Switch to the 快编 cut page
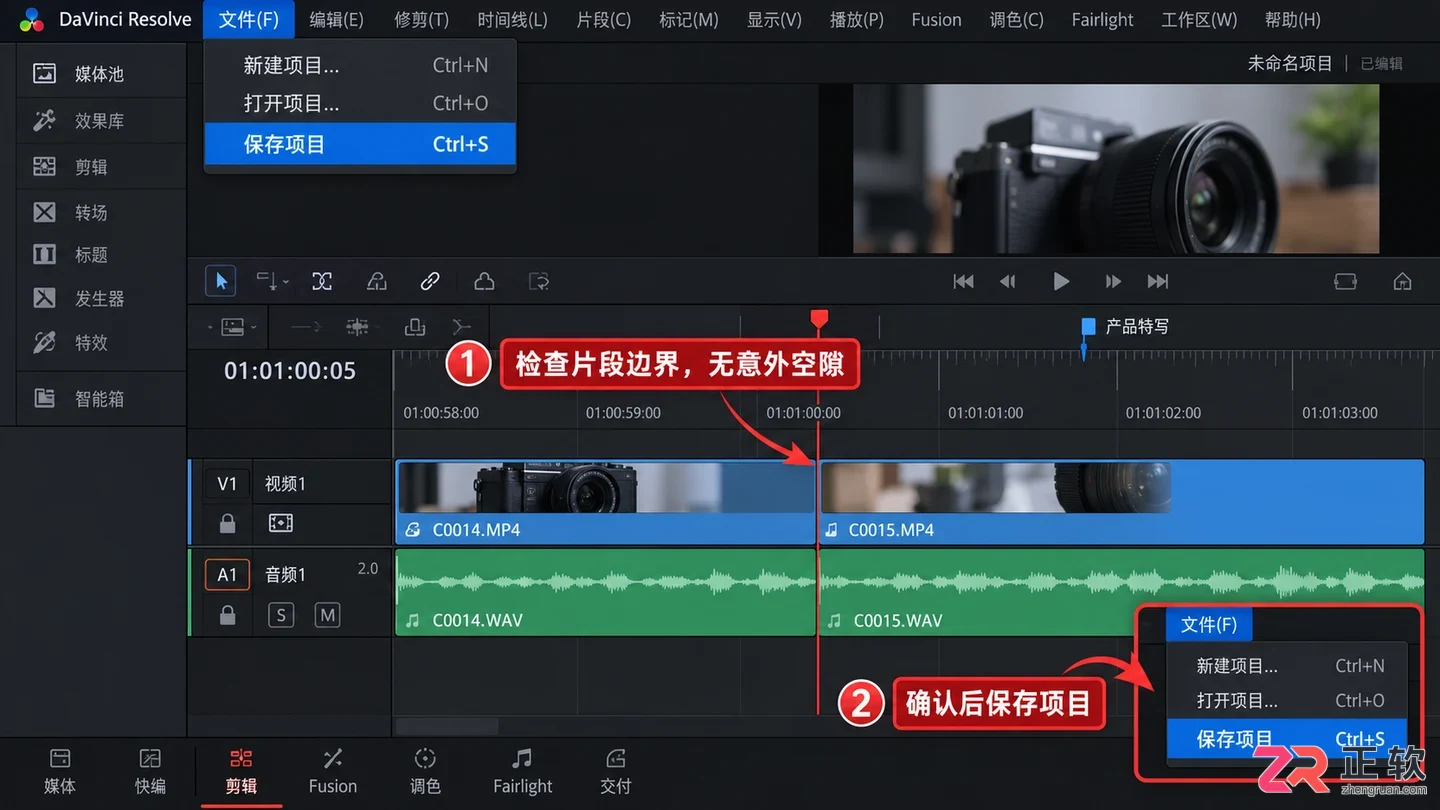 coord(150,772)
